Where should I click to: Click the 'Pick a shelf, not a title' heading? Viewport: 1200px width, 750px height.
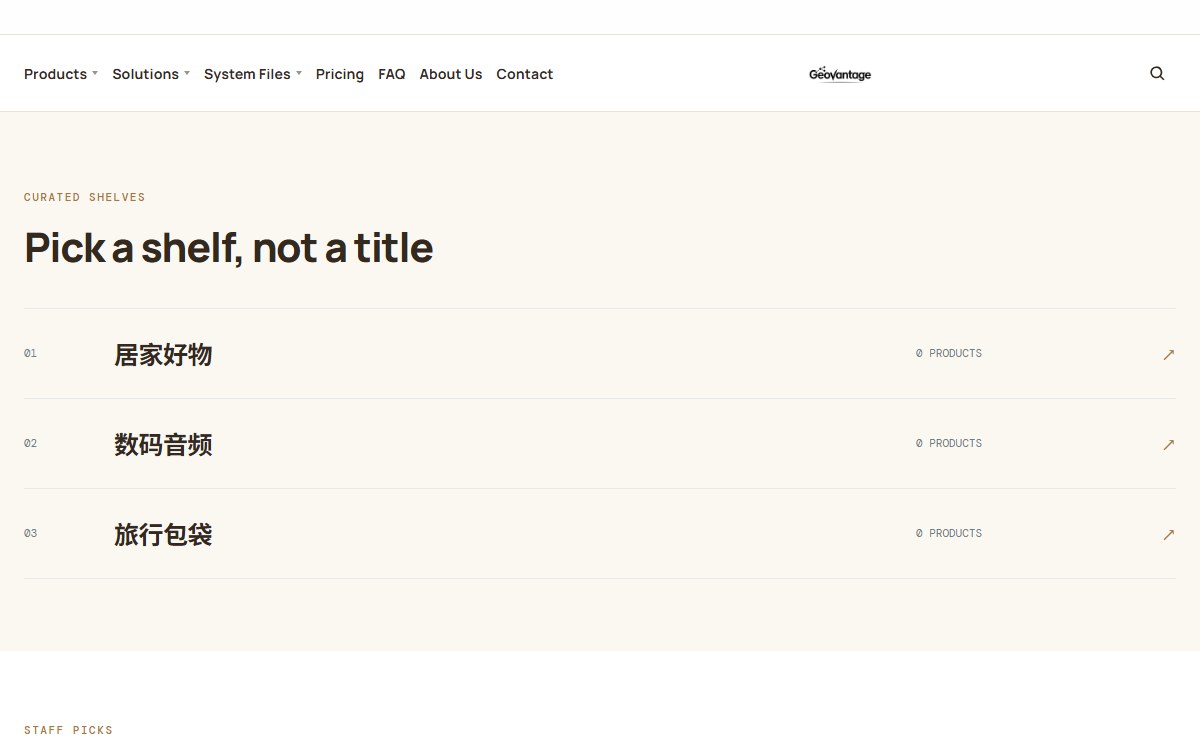229,248
